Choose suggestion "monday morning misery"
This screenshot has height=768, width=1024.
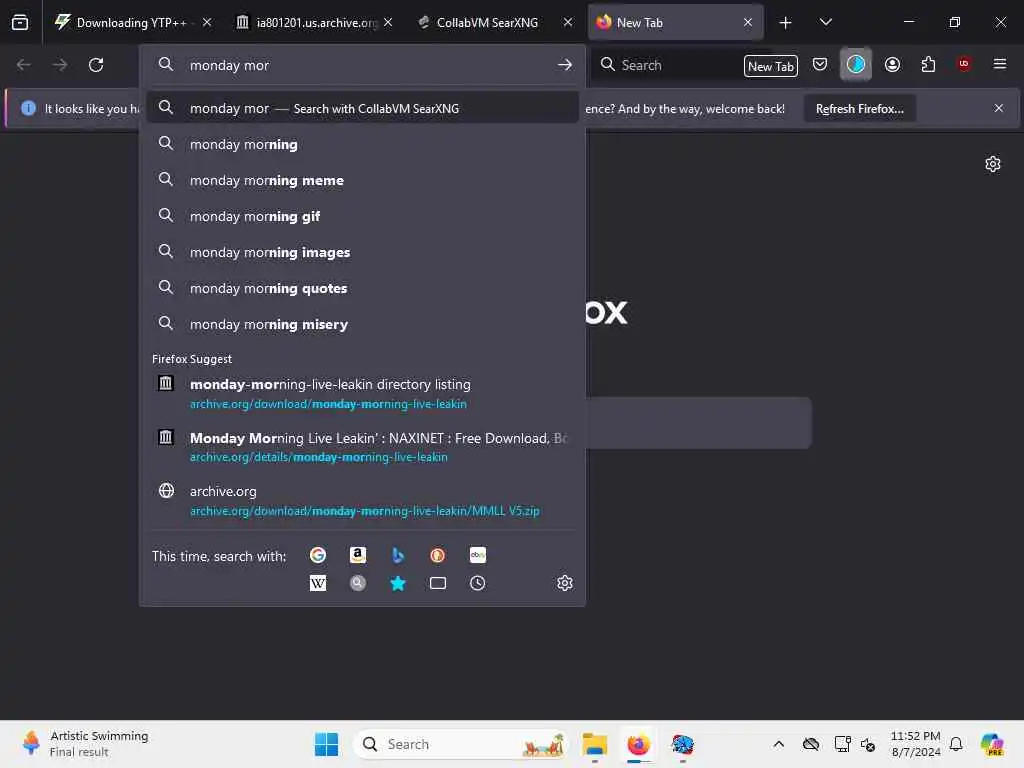362,324
